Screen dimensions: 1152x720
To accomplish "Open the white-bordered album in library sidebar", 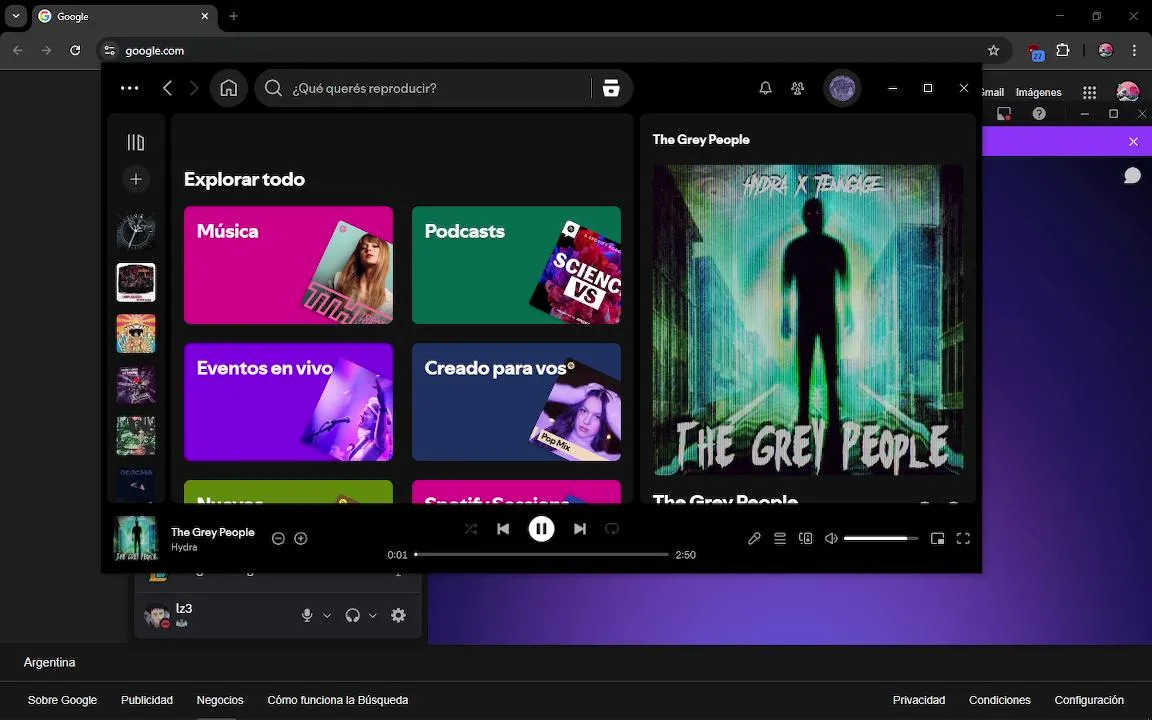I will pyautogui.click(x=136, y=282).
